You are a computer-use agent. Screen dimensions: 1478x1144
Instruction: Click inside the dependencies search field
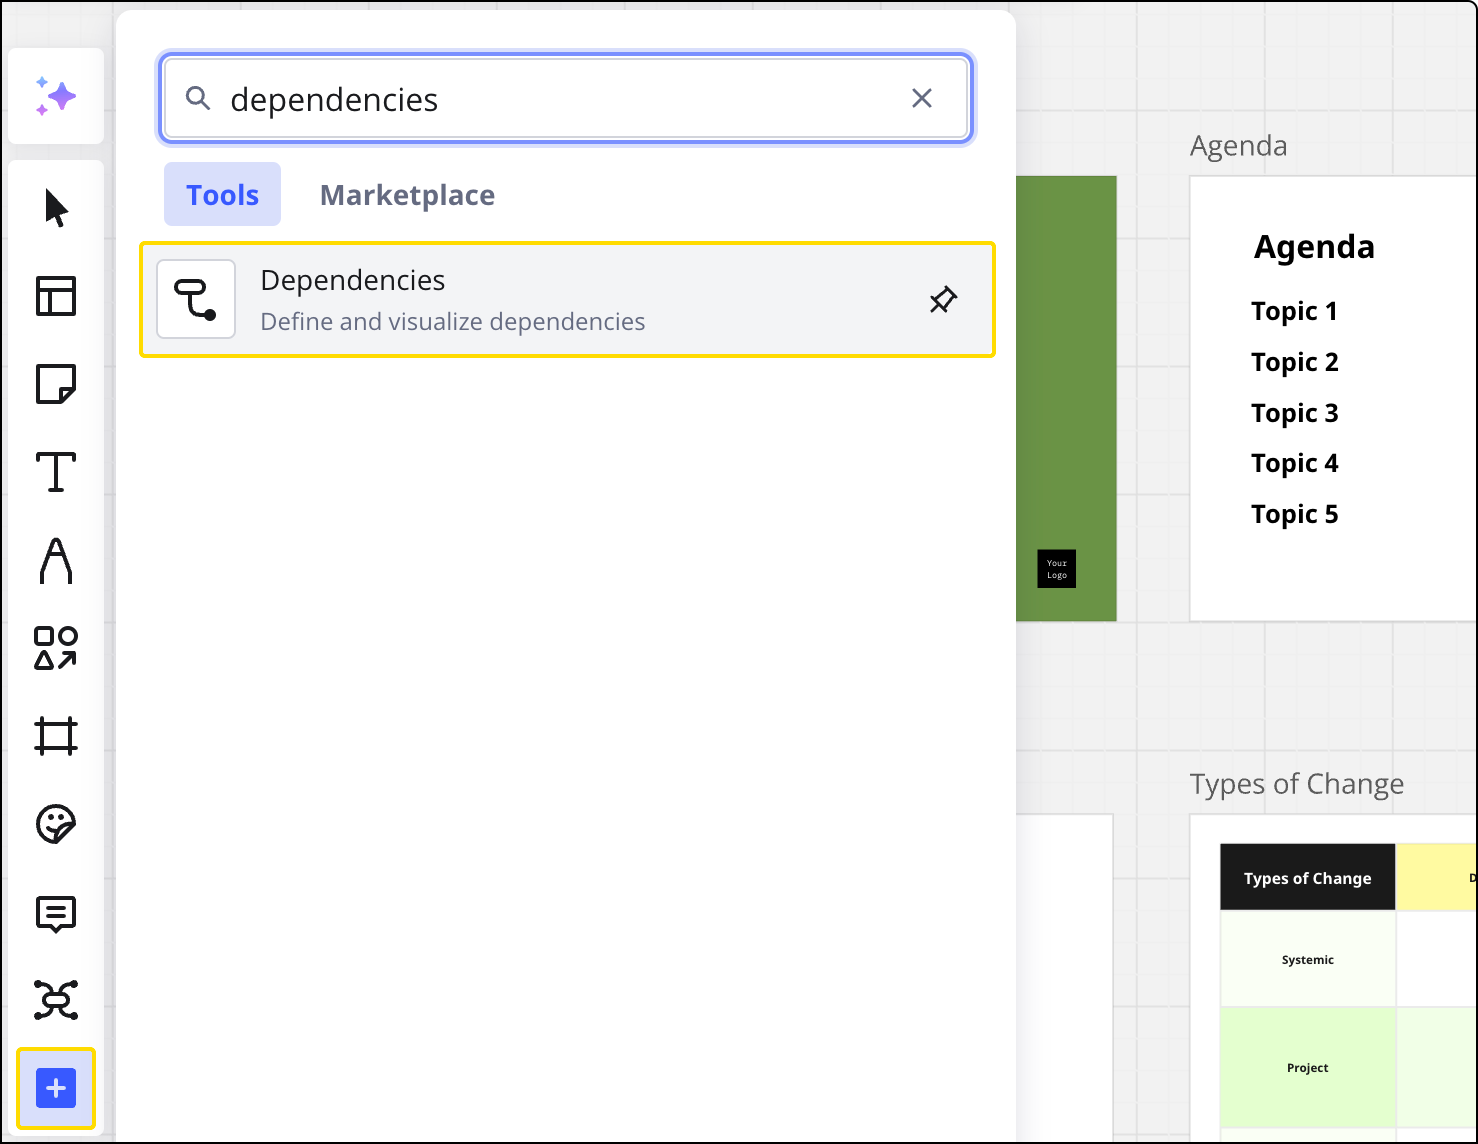(x=560, y=98)
